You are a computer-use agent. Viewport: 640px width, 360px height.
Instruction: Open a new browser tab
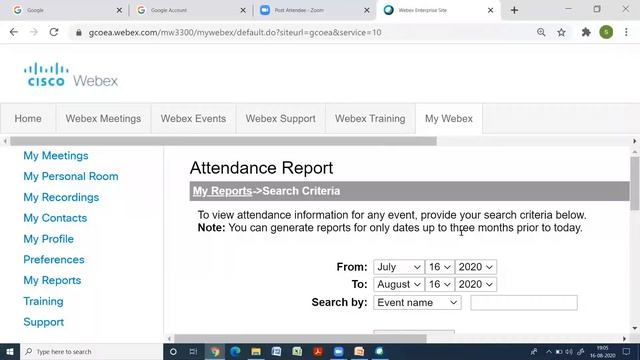(514, 10)
